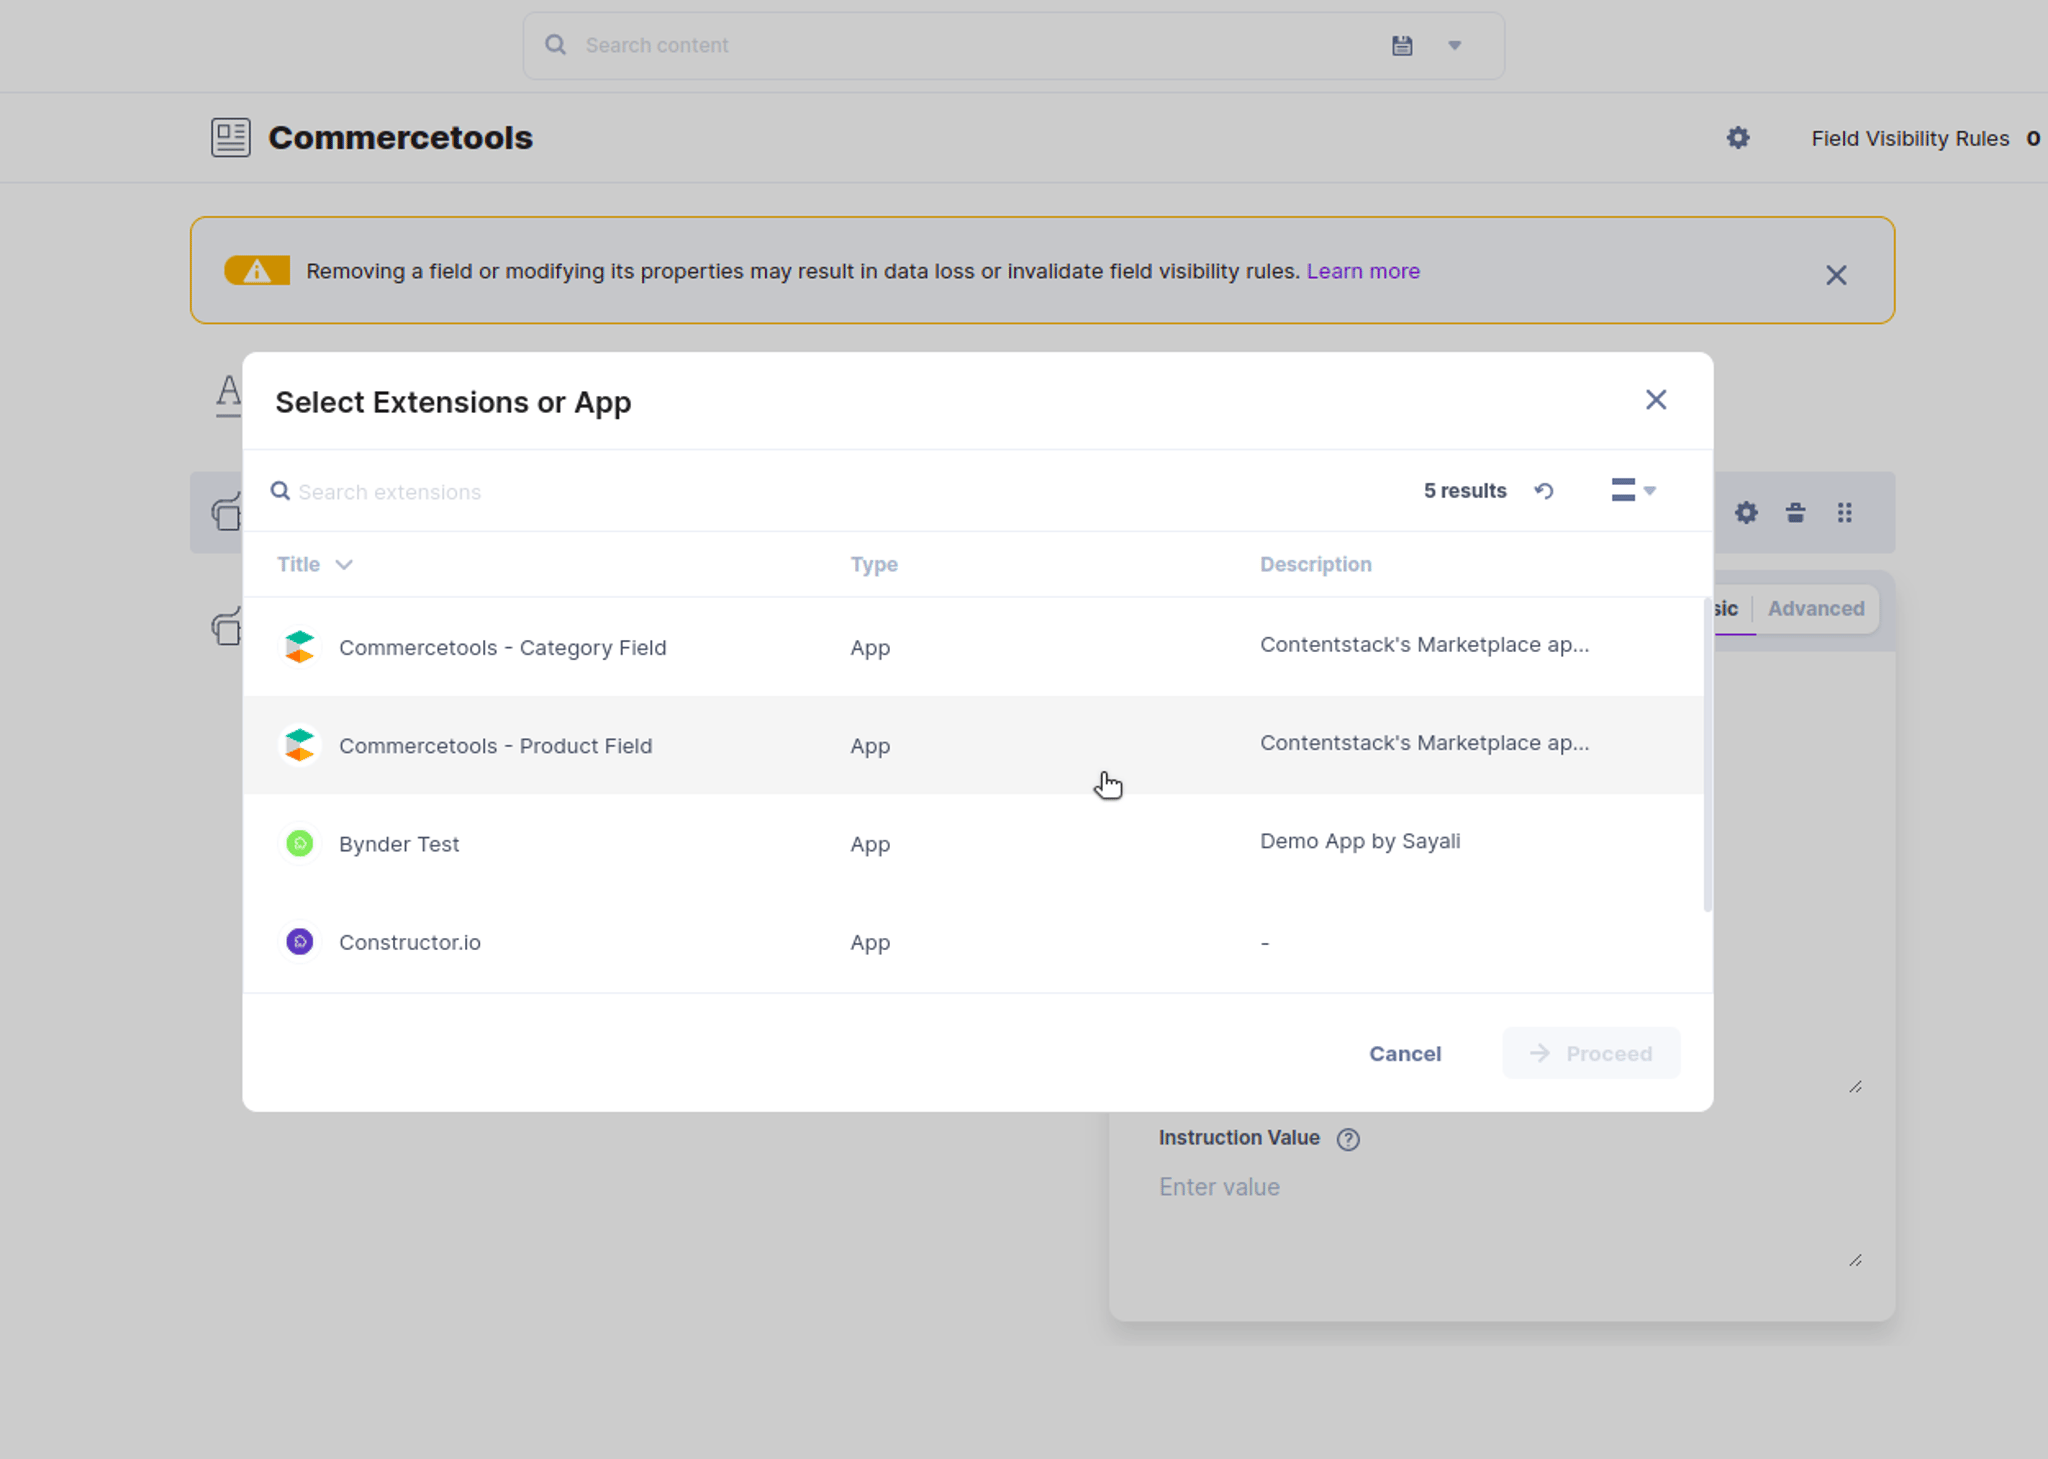Open field settings gear in field row
Image resolution: width=2048 pixels, height=1459 pixels.
(1746, 513)
